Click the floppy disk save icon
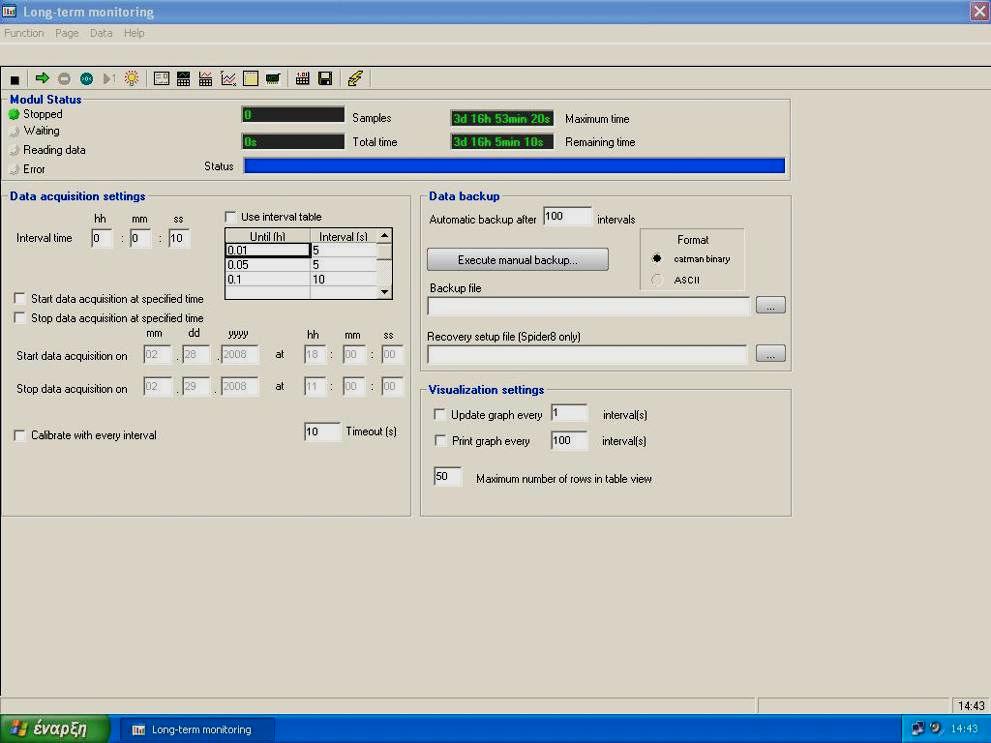Viewport: 991px width, 743px height. 325,78
